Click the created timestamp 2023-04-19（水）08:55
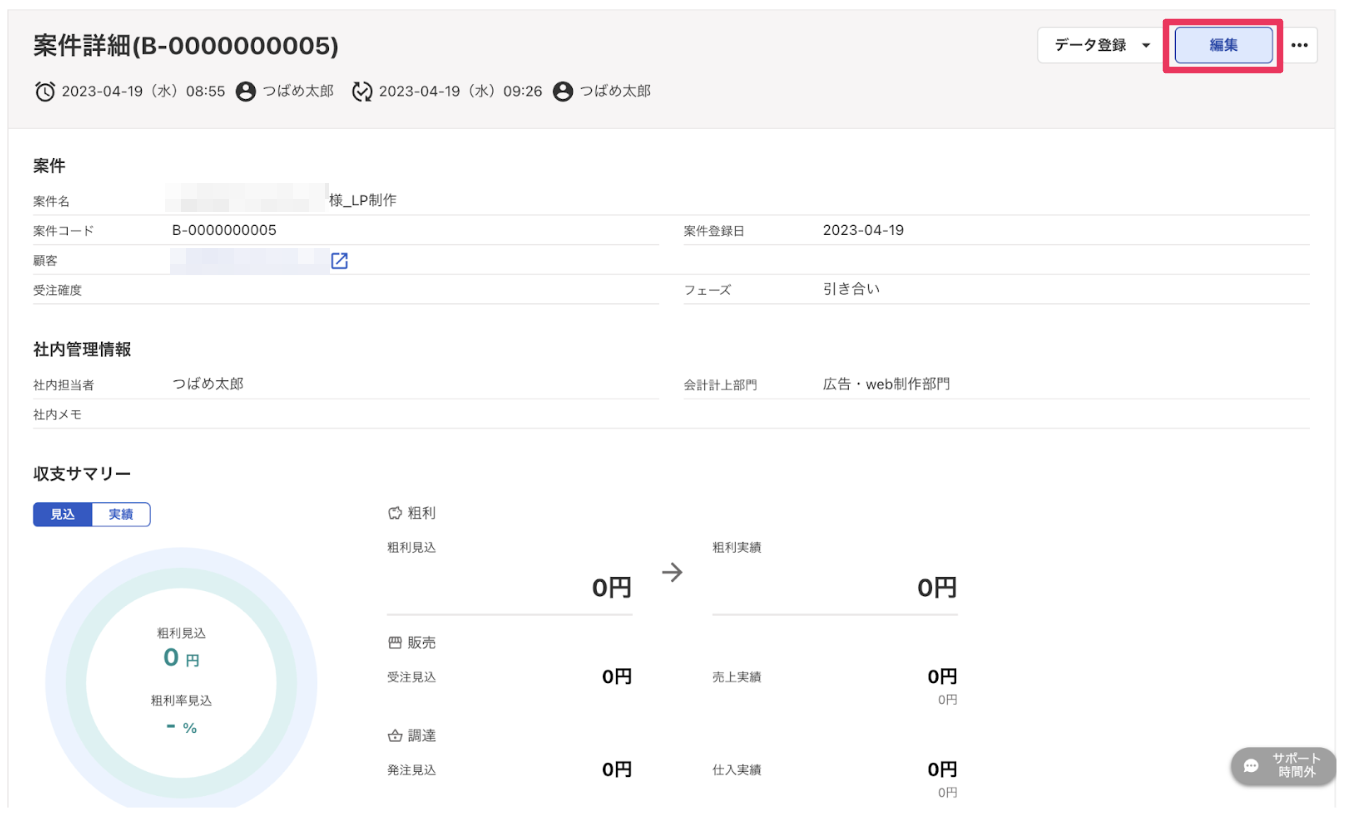The image size is (1356, 818). pyautogui.click(x=143, y=92)
